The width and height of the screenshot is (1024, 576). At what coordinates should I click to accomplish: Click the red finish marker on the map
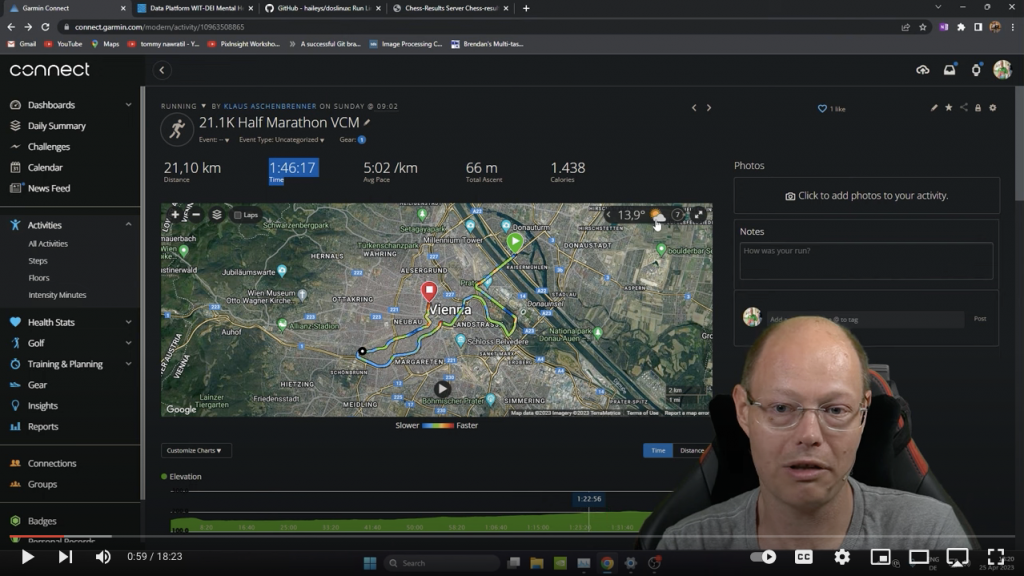429,291
